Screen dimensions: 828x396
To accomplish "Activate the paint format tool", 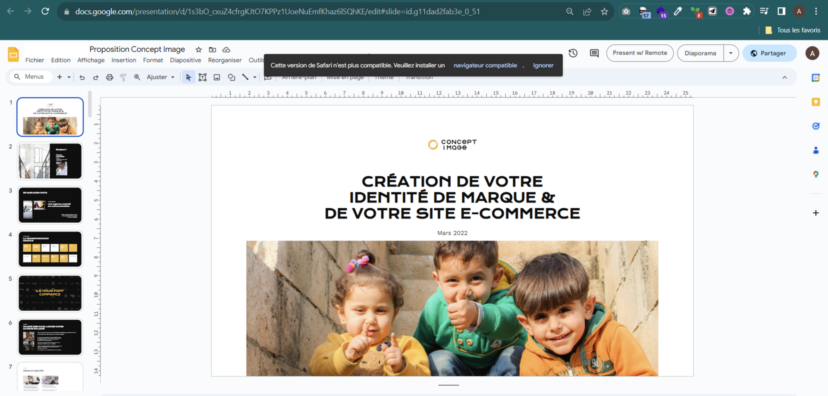I will pos(123,77).
